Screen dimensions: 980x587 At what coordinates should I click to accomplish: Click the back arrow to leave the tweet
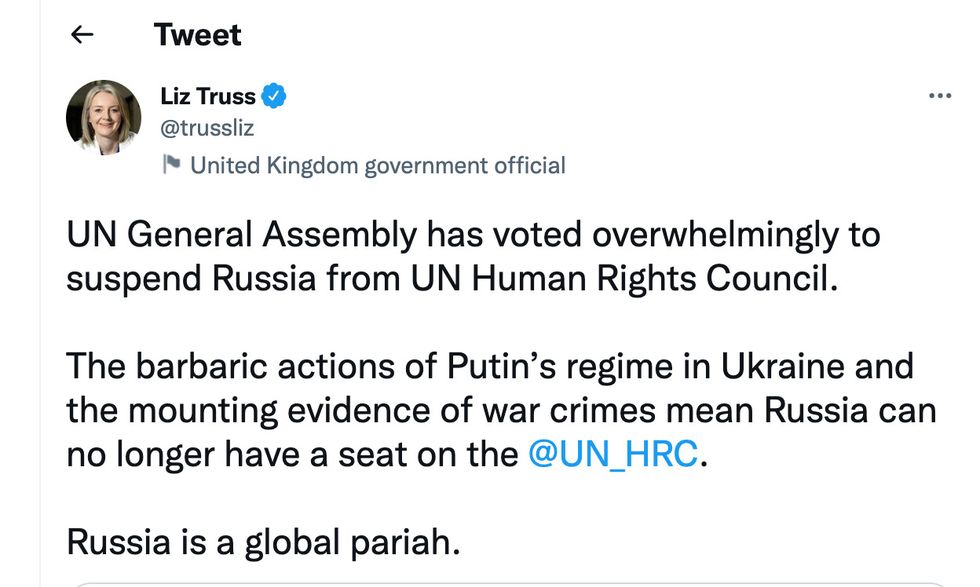[80, 34]
